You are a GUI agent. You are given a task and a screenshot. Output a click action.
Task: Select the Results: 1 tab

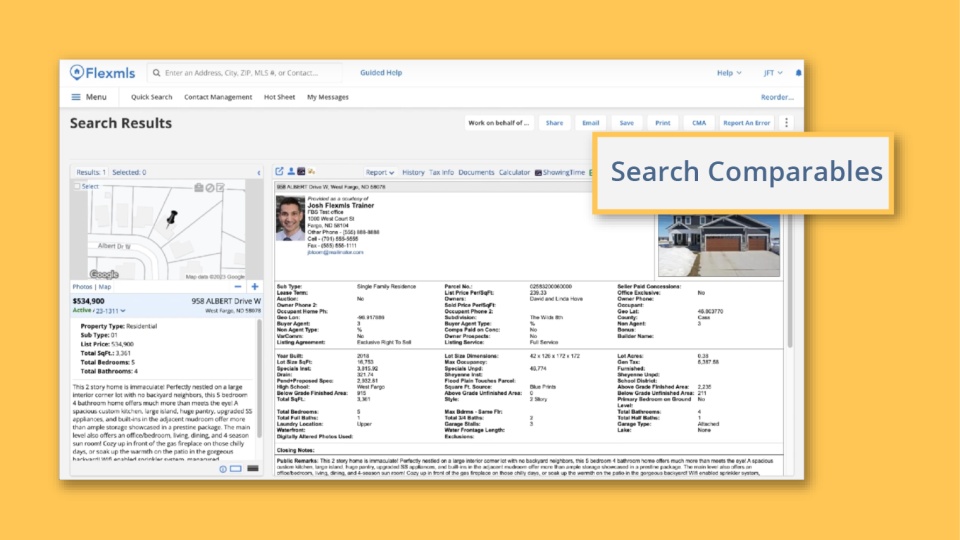click(x=91, y=173)
